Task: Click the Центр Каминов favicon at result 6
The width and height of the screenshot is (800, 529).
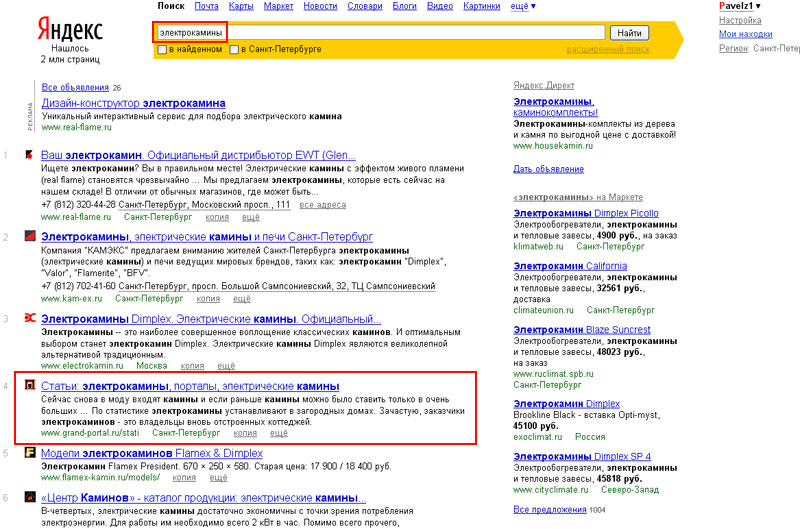Action: [30, 496]
